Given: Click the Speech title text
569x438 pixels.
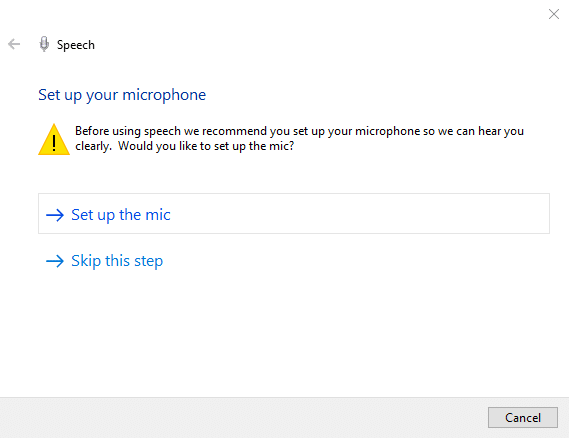Looking at the screenshot, I should (x=75, y=45).
